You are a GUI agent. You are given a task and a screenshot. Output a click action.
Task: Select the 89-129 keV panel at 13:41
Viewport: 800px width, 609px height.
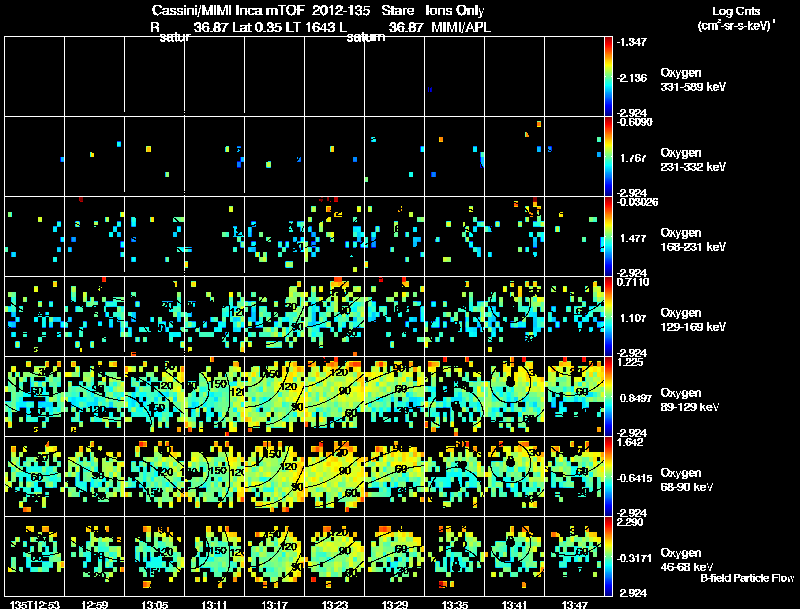coord(514,396)
